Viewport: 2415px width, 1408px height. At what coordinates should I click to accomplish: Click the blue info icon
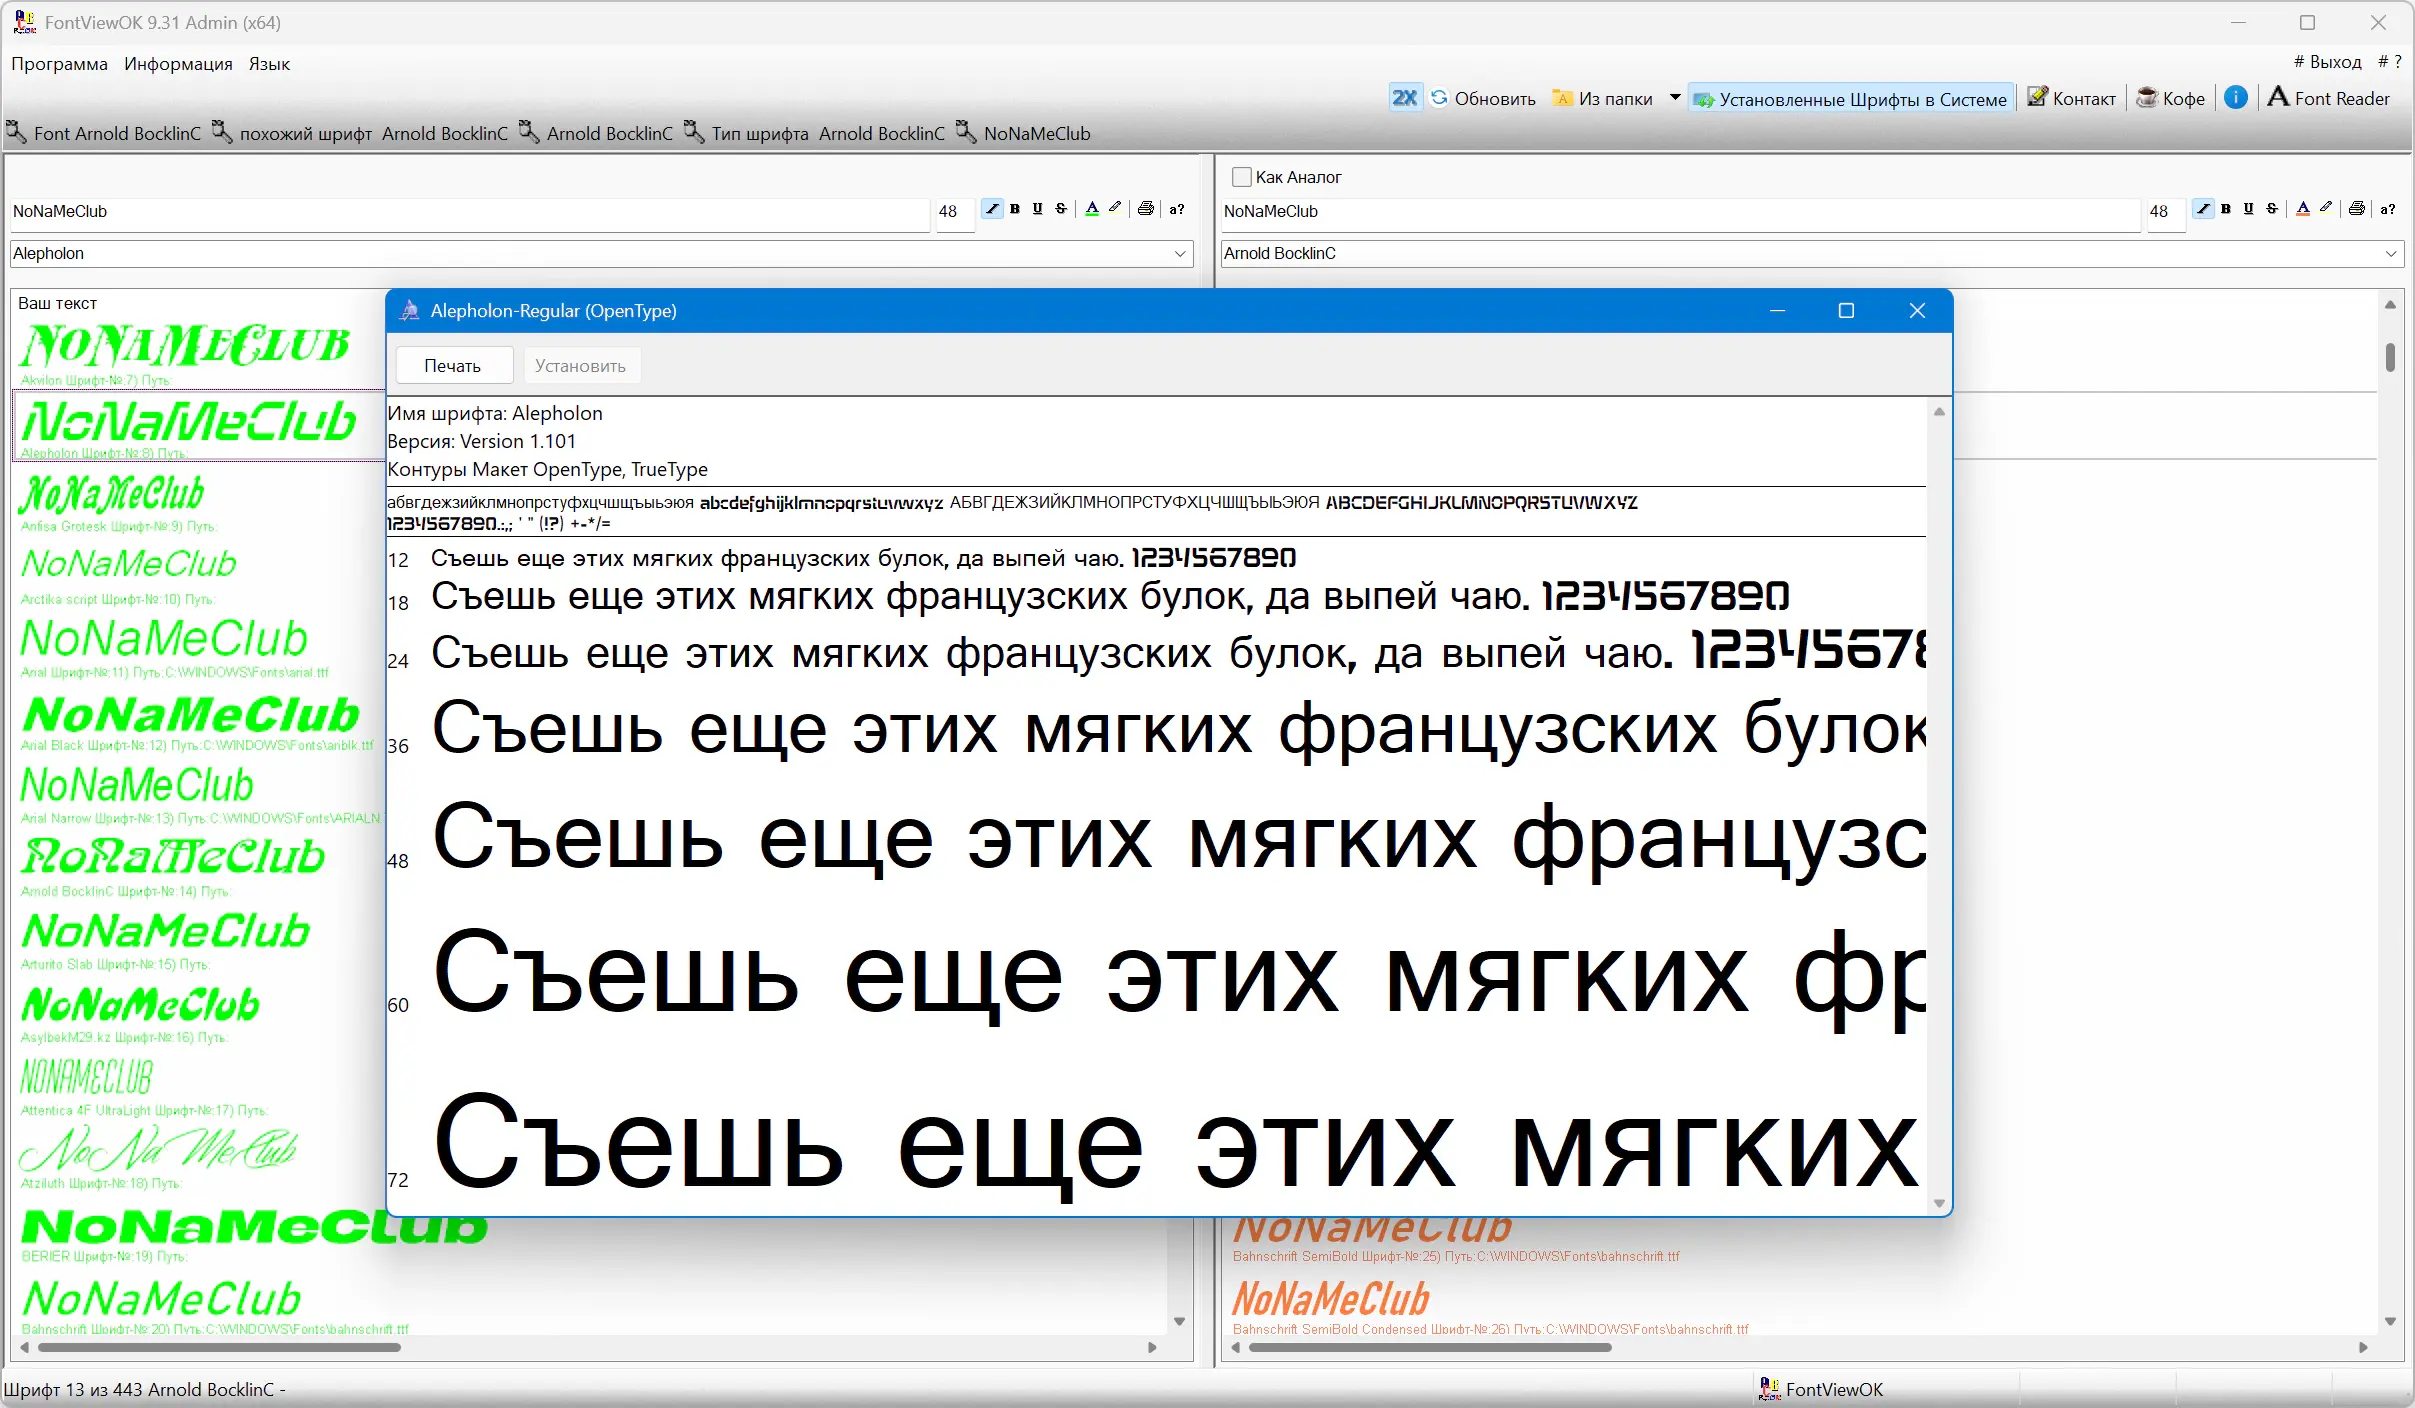pos(2236,97)
